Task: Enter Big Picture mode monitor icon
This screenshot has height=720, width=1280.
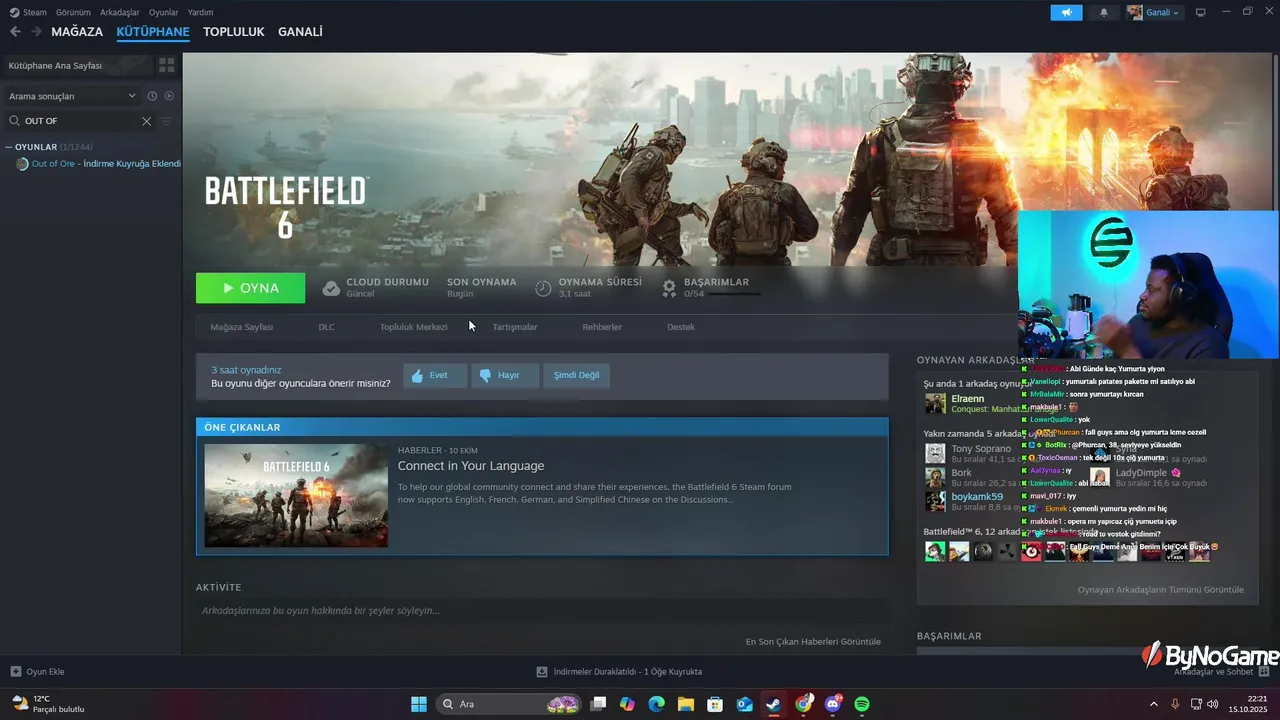Action: coord(1201,13)
